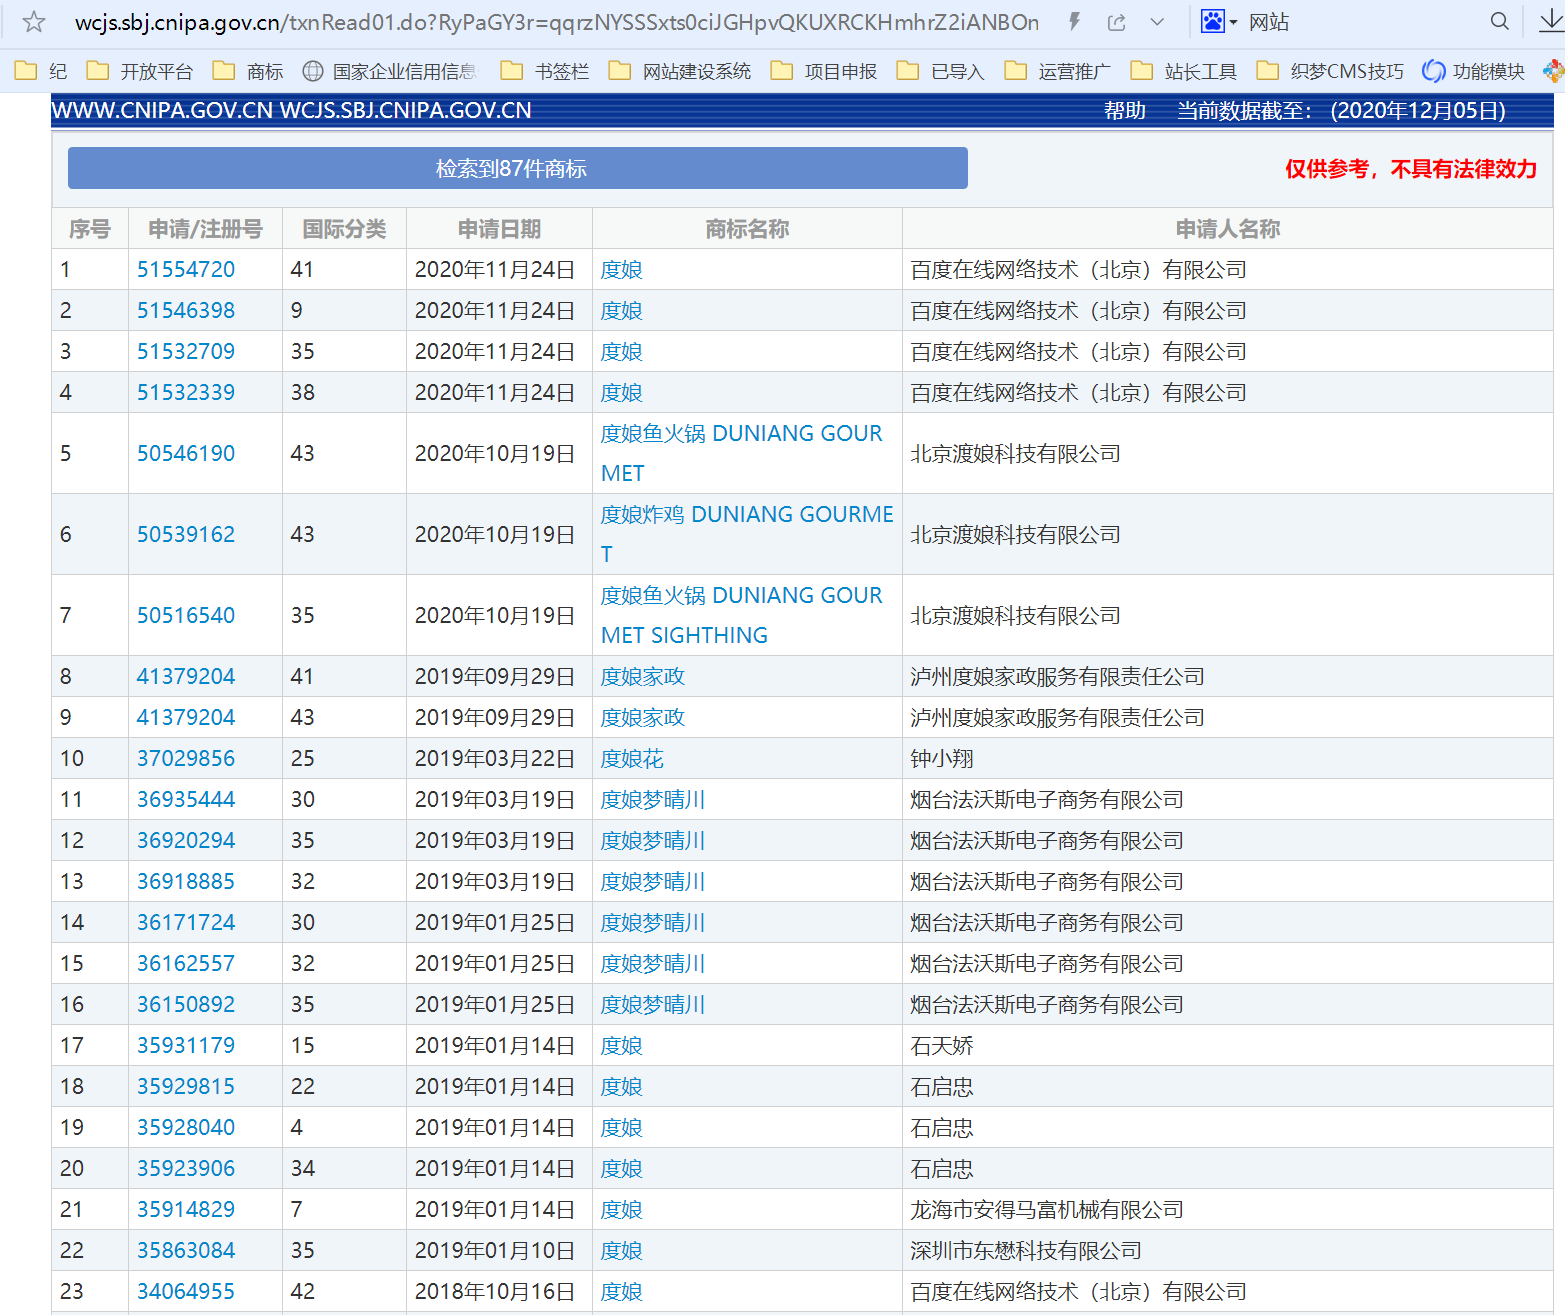Click the lightning speed-mode icon
This screenshot has height=1315, width=1565.
click(1075, 22)
